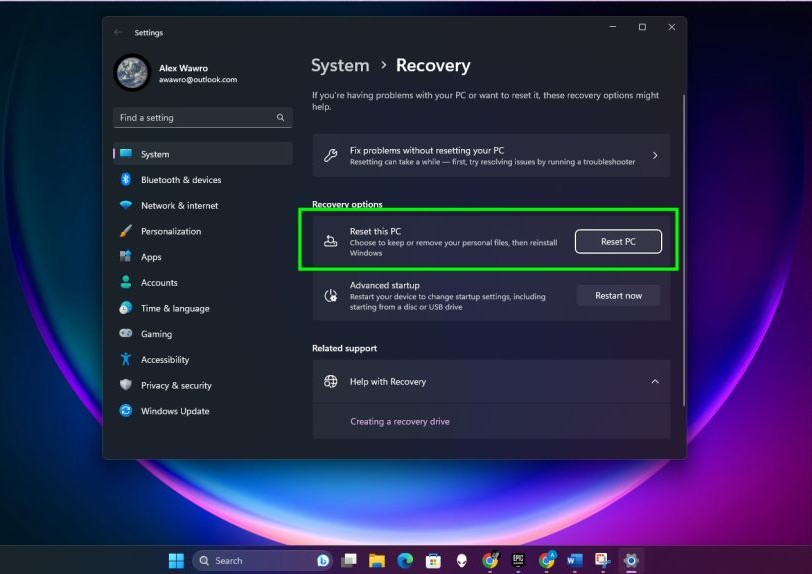This screenshot has width=812, height=574.
Task: Click the awawro@outlook.com account email
Action: [x=198, y=80]
